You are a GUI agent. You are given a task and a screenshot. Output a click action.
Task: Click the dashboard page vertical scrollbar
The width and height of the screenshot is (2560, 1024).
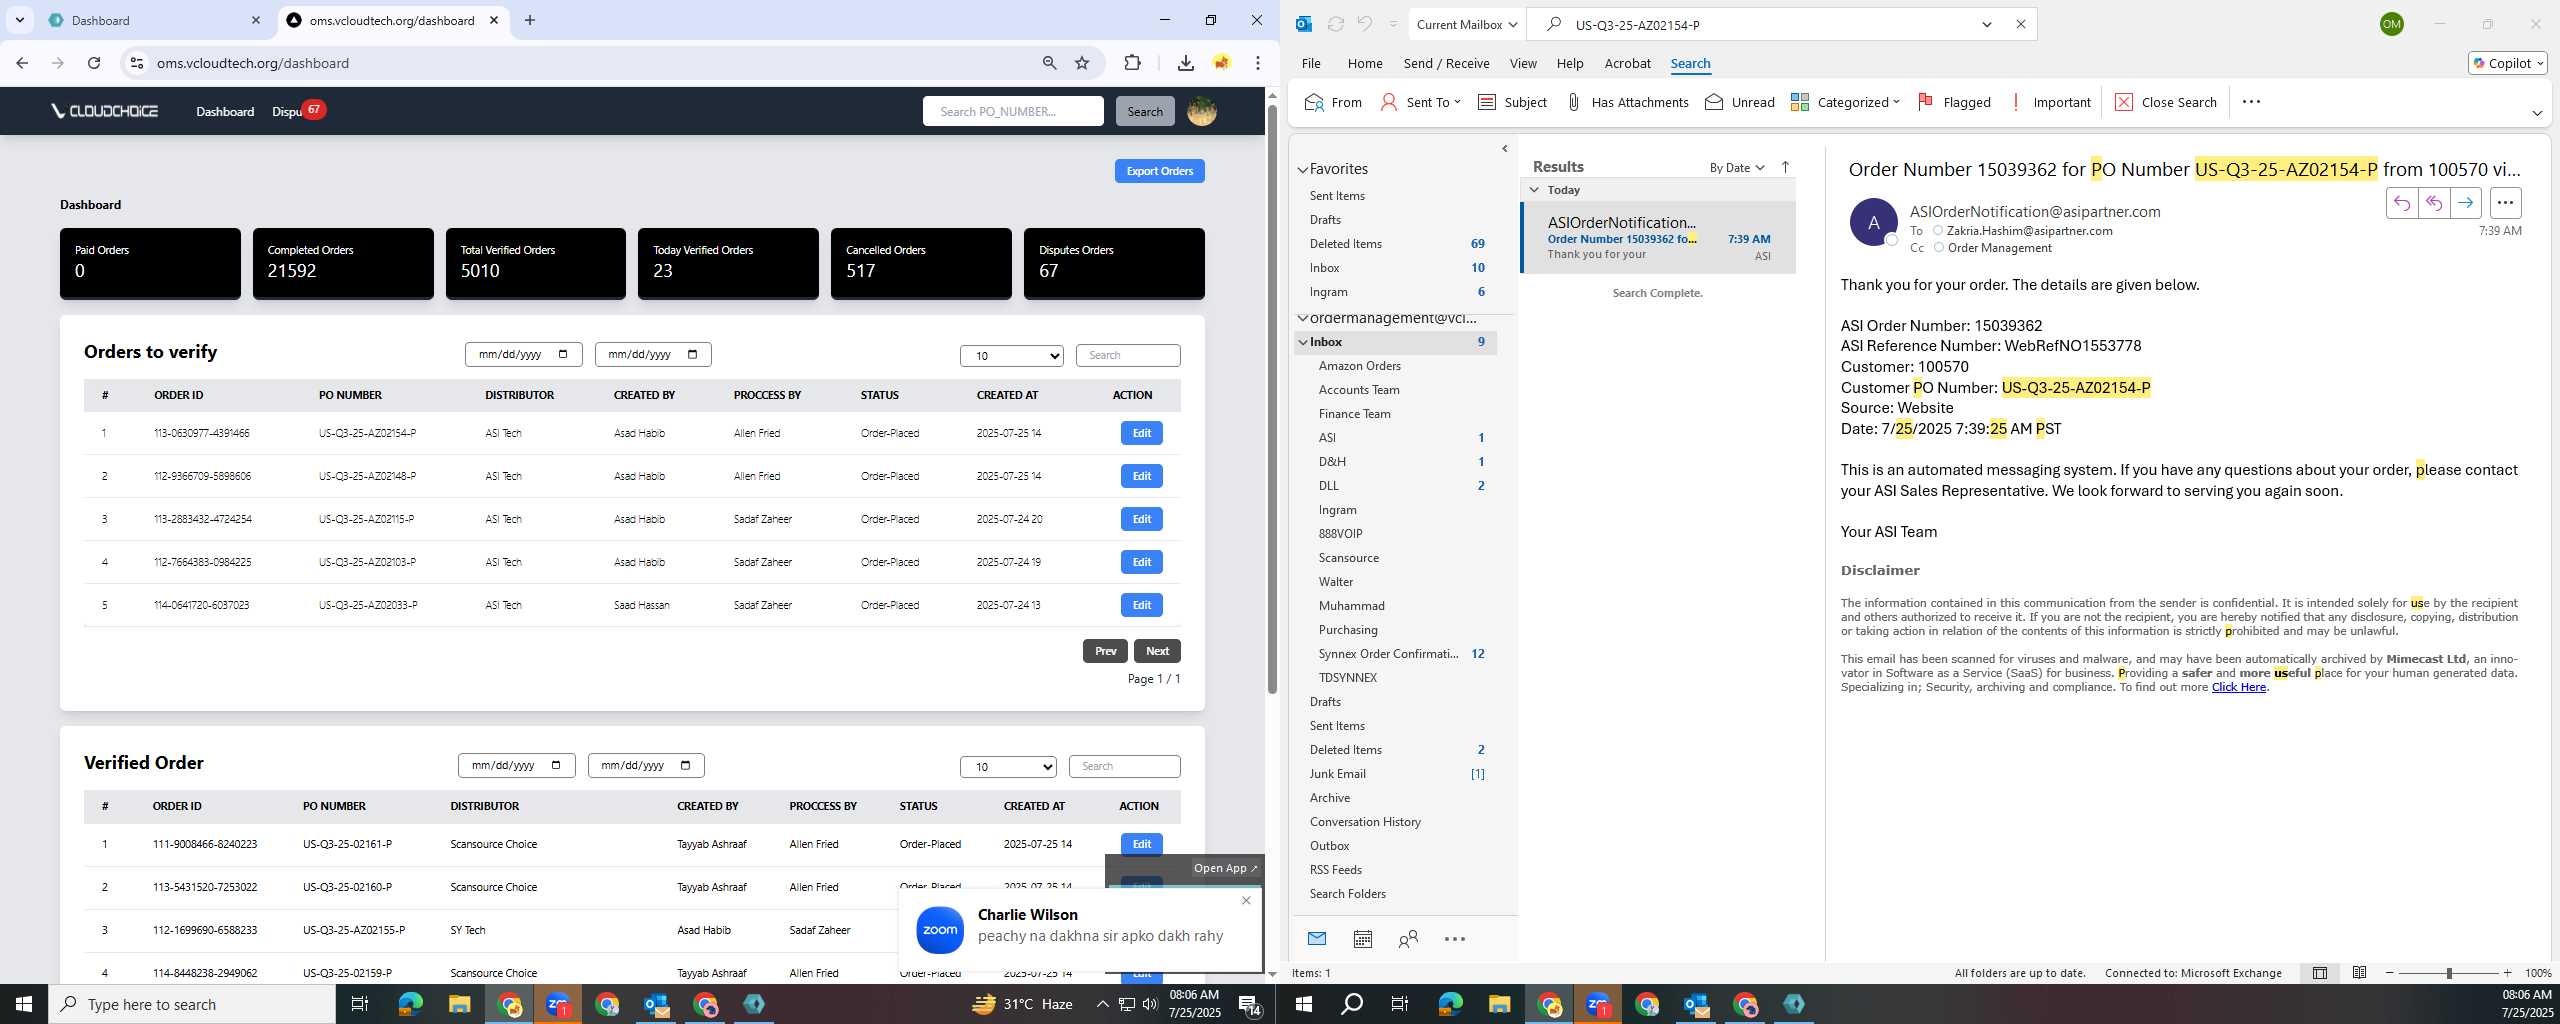click(x=1272, y=400)
